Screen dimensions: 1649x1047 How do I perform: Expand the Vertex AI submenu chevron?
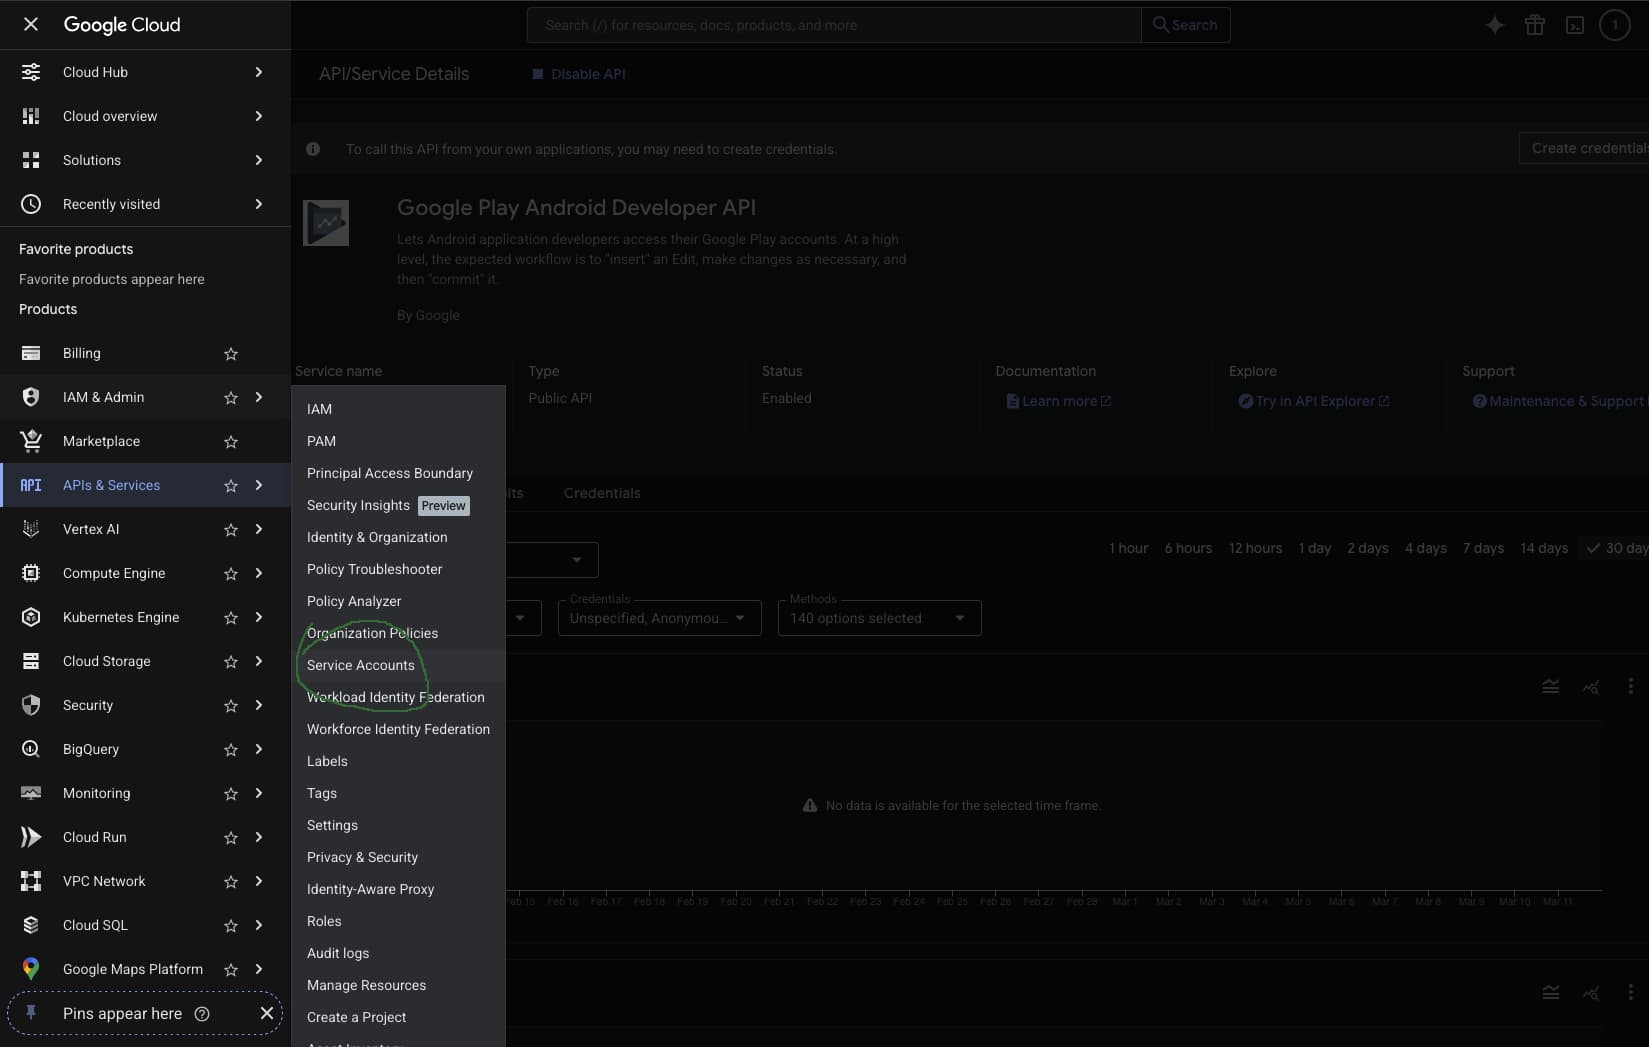pos(259,529)
